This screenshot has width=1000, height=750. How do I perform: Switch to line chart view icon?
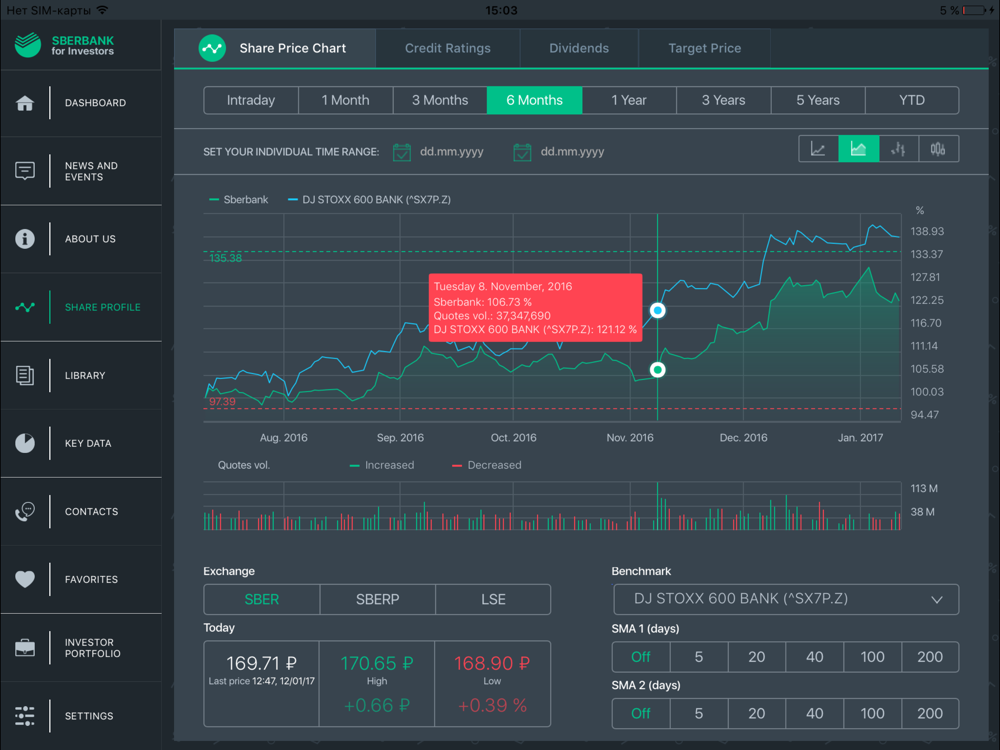pyautogui.click(x=818, y=149)
